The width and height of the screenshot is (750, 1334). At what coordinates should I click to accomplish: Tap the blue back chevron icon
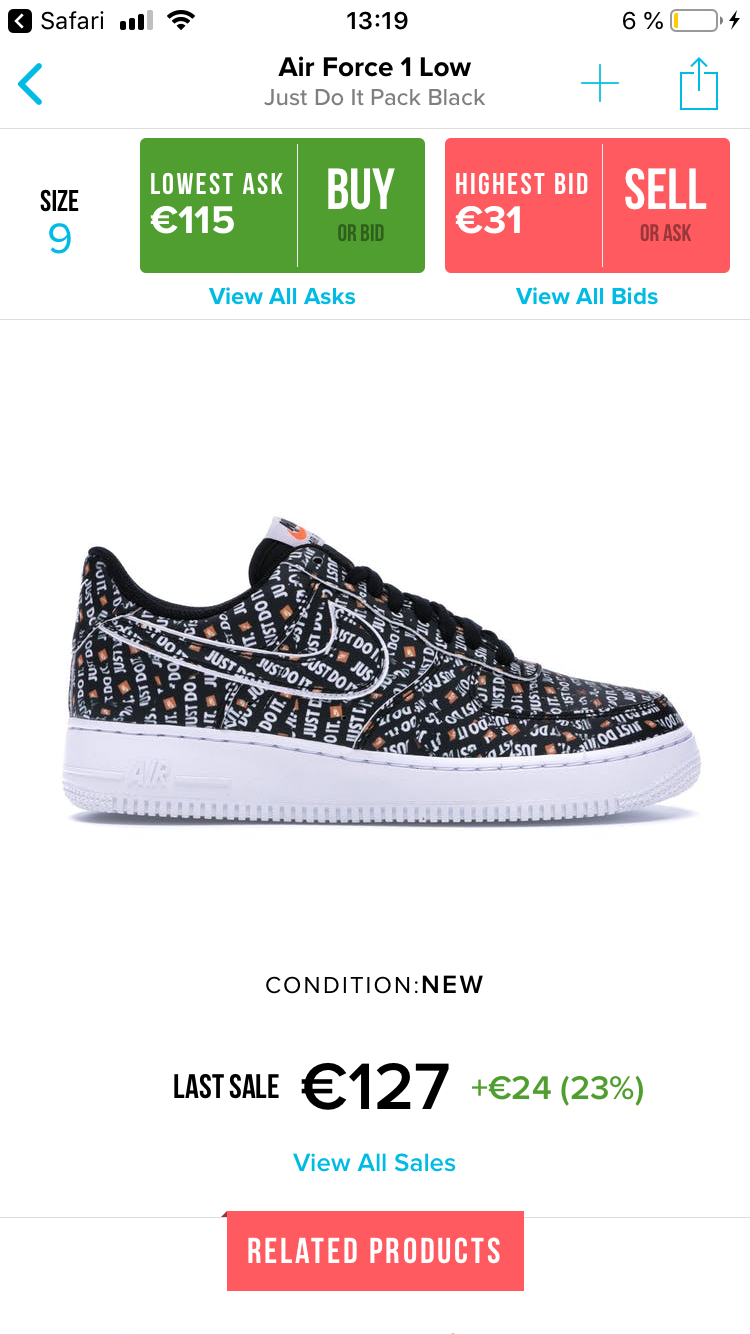[x=30, y=84]
